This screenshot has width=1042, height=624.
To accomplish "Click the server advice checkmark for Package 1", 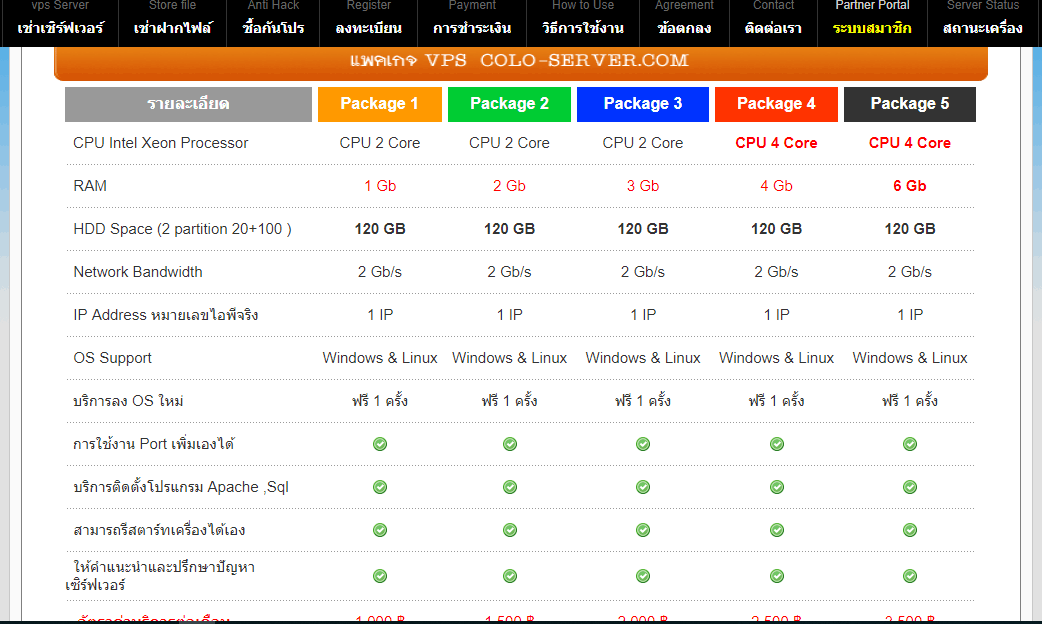I will pos(380,576).
